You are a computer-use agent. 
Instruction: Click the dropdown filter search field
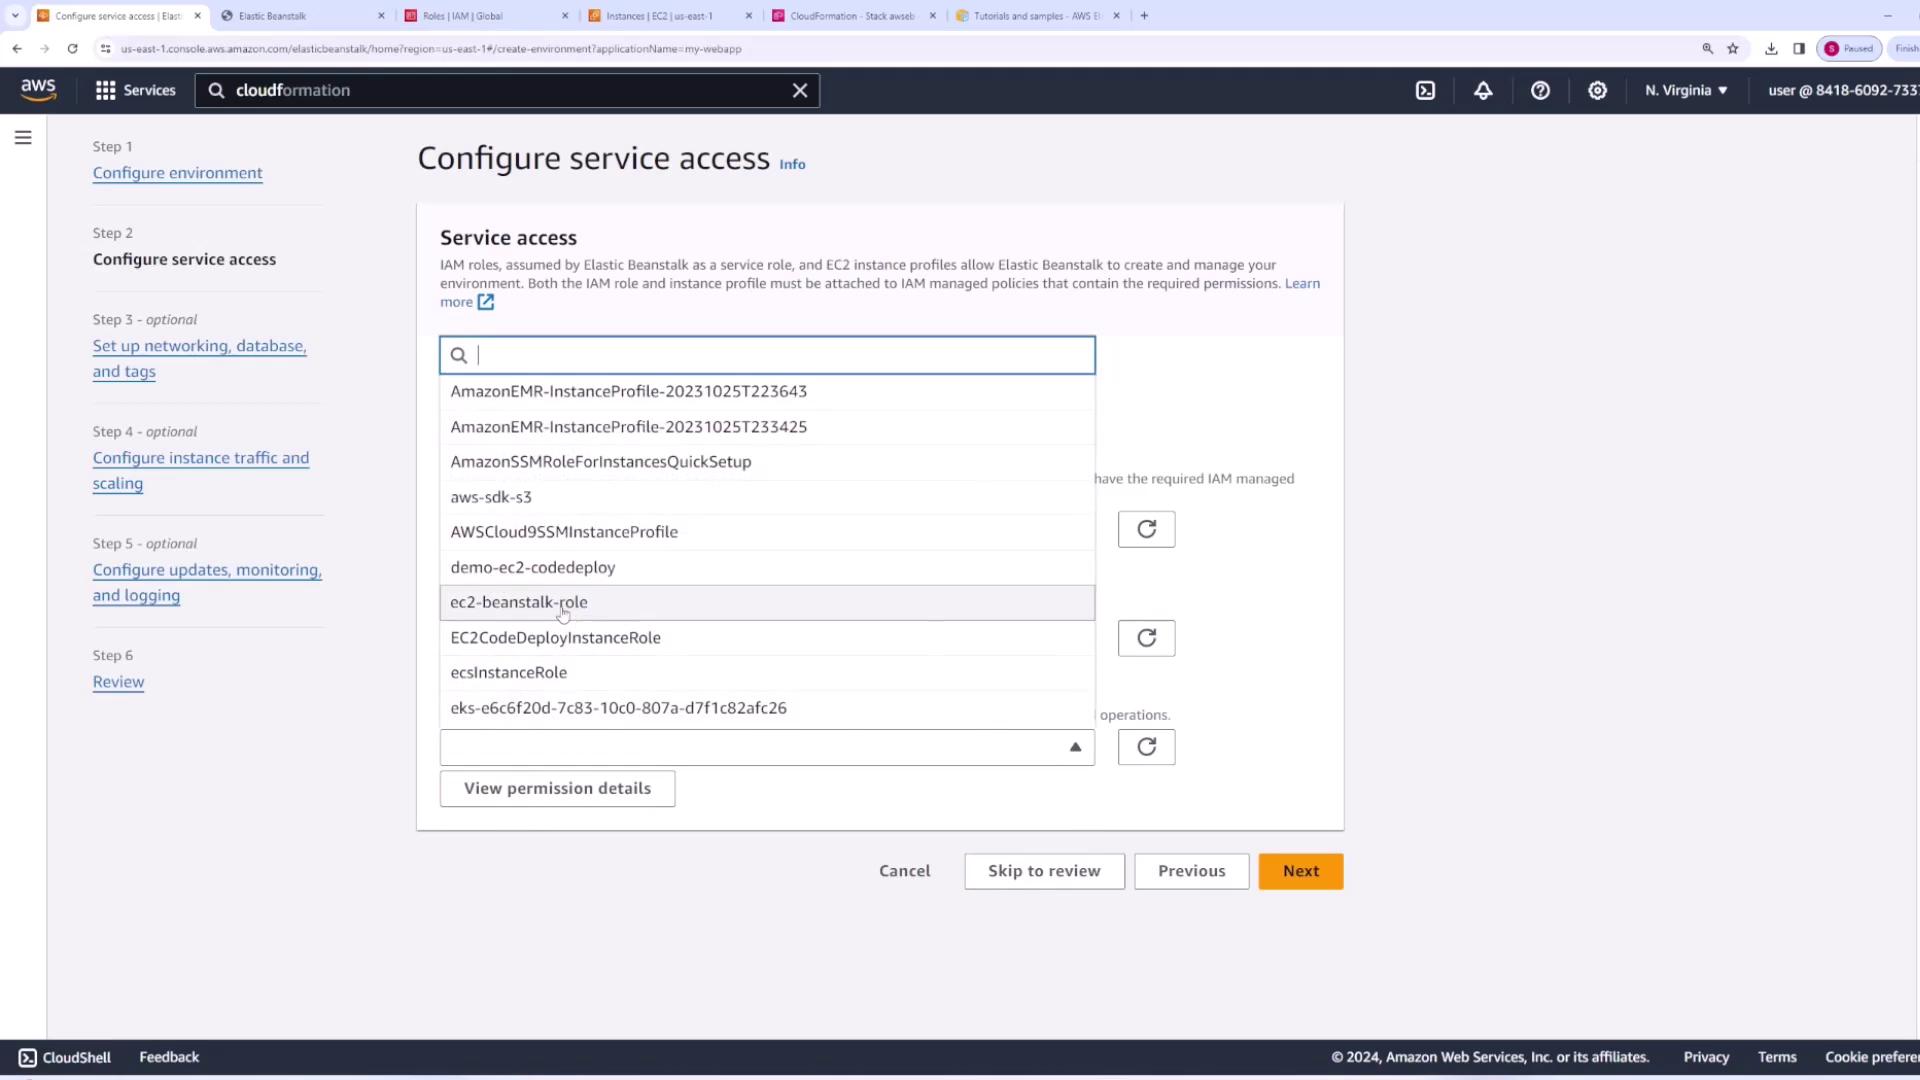(780, 355)
